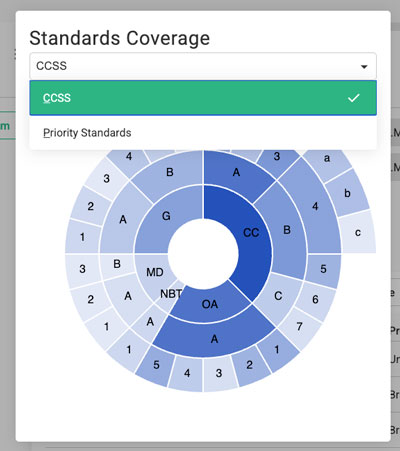Click the CCSS combo box field

pyautogui.click(x=203, y=66)
